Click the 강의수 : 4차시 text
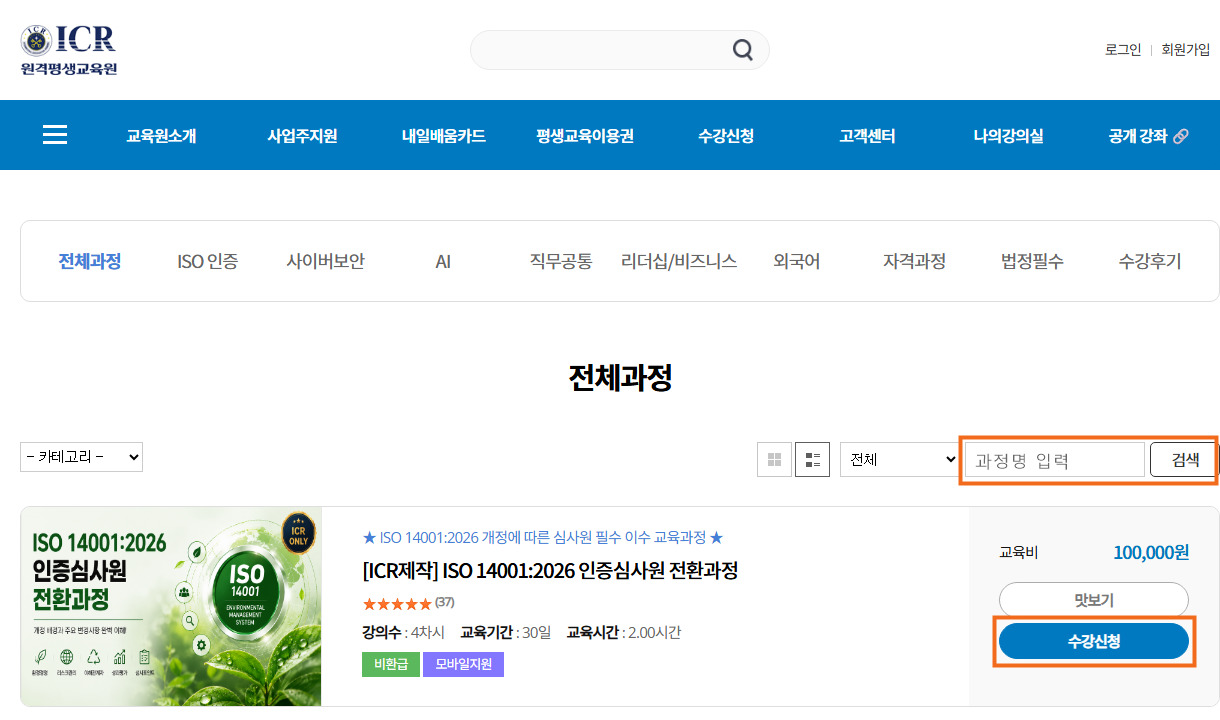The height and width of the screenshot is (720, 1220). 403,632
